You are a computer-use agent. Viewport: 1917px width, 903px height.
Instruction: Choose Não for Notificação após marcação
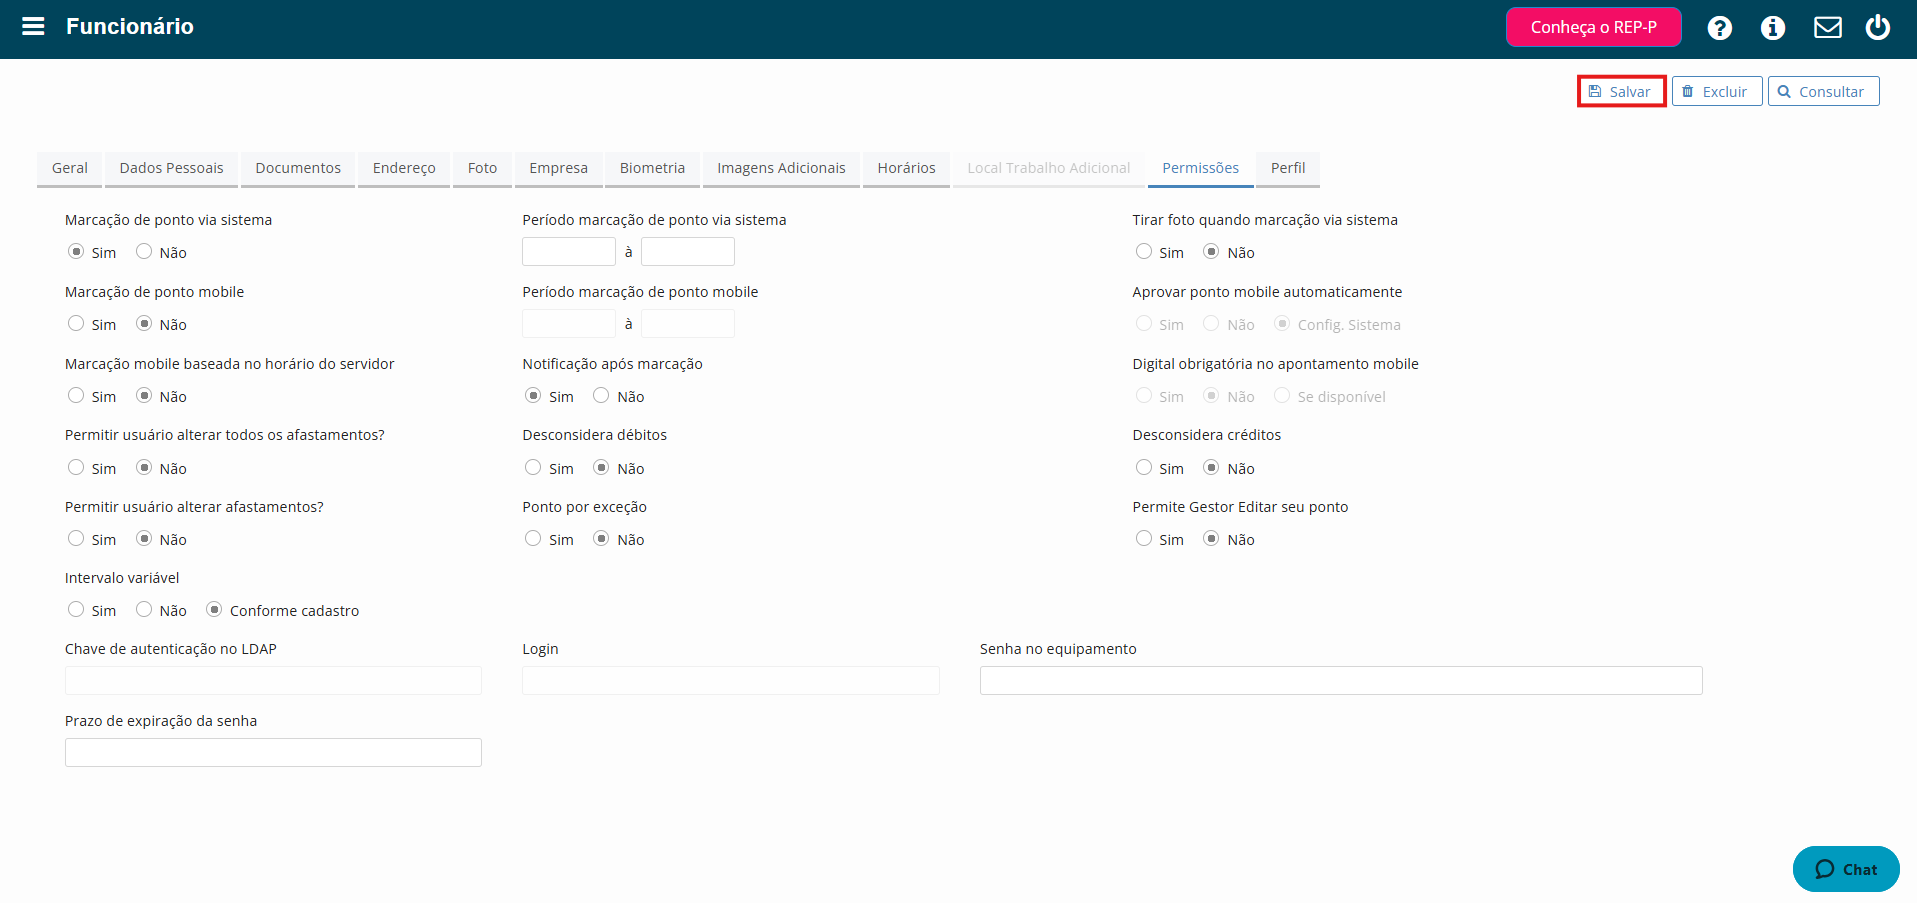coord(601,396)
